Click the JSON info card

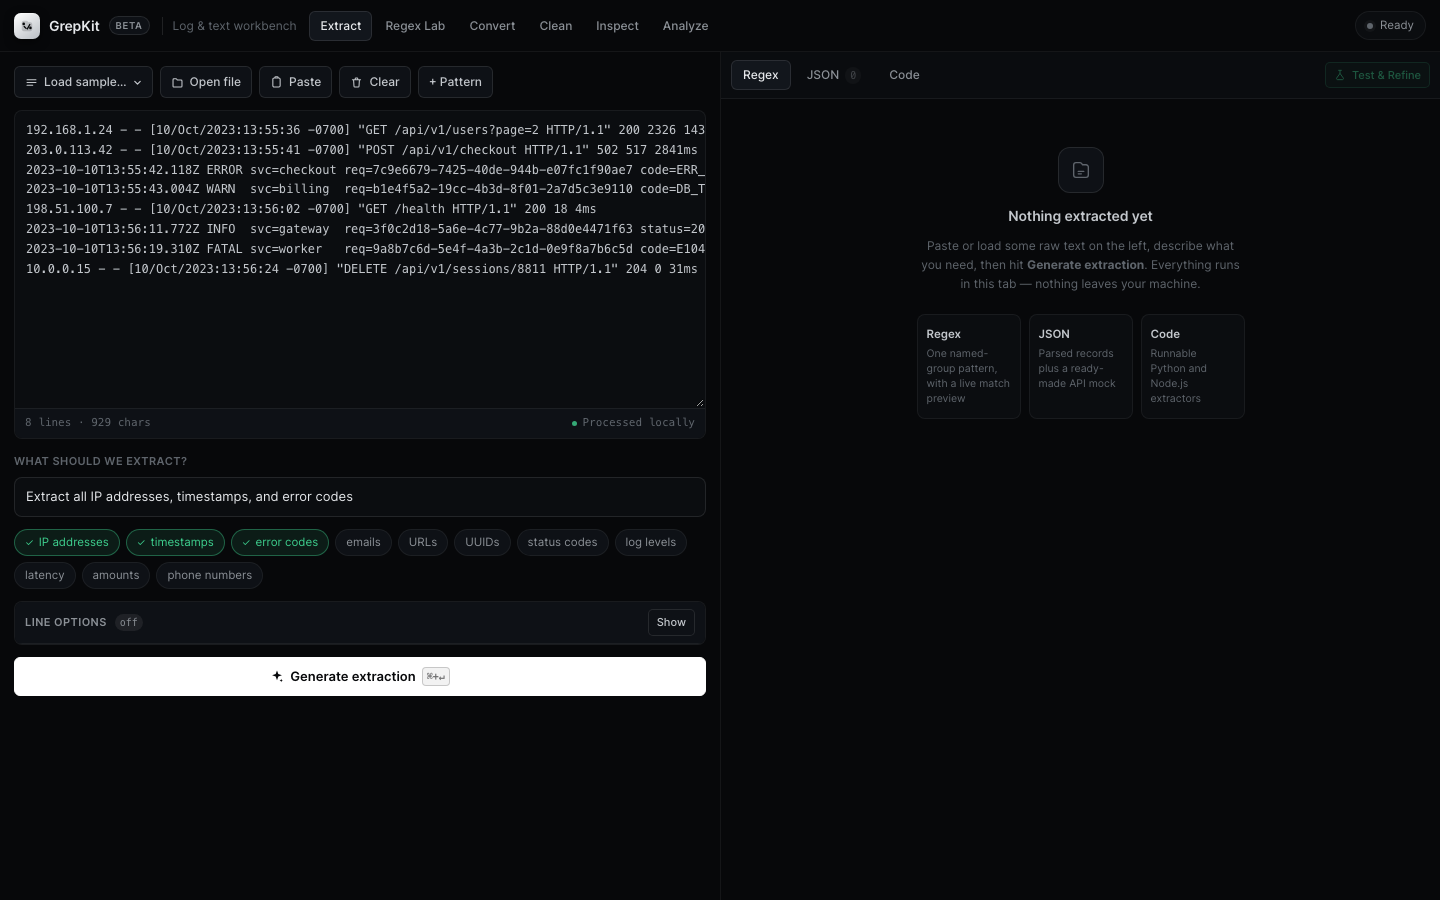click(x=1081, y=366)
